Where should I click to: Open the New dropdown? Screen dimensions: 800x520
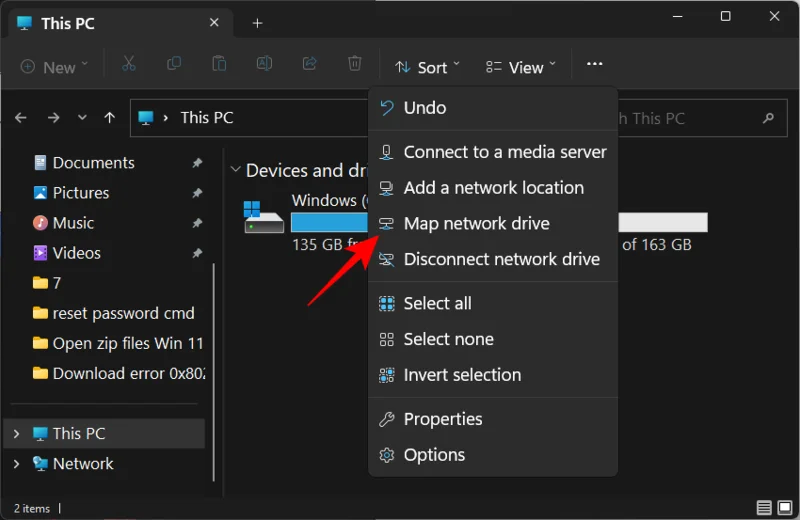coord(54,67)
